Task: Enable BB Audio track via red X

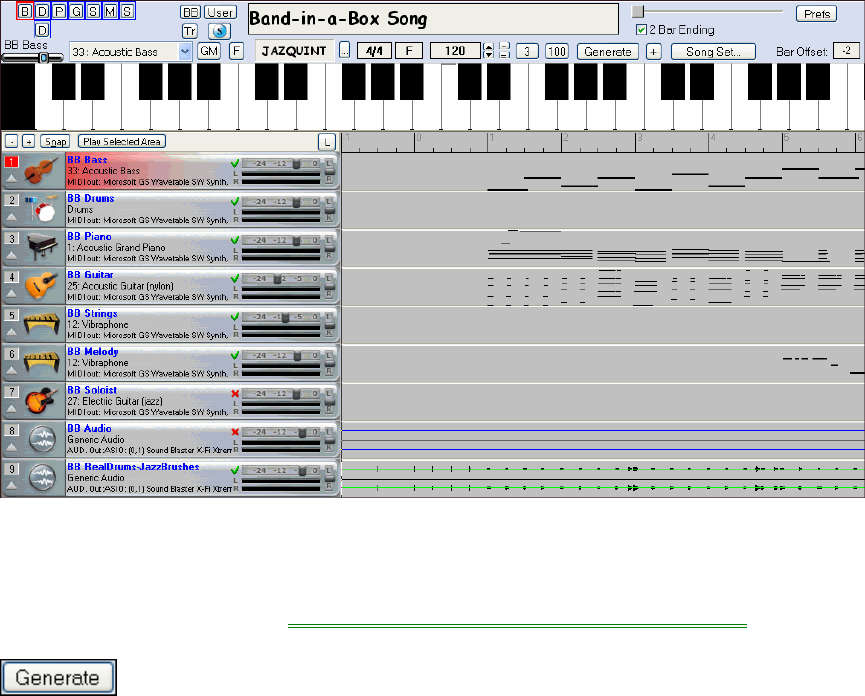Action: click(x=235, y=432)
